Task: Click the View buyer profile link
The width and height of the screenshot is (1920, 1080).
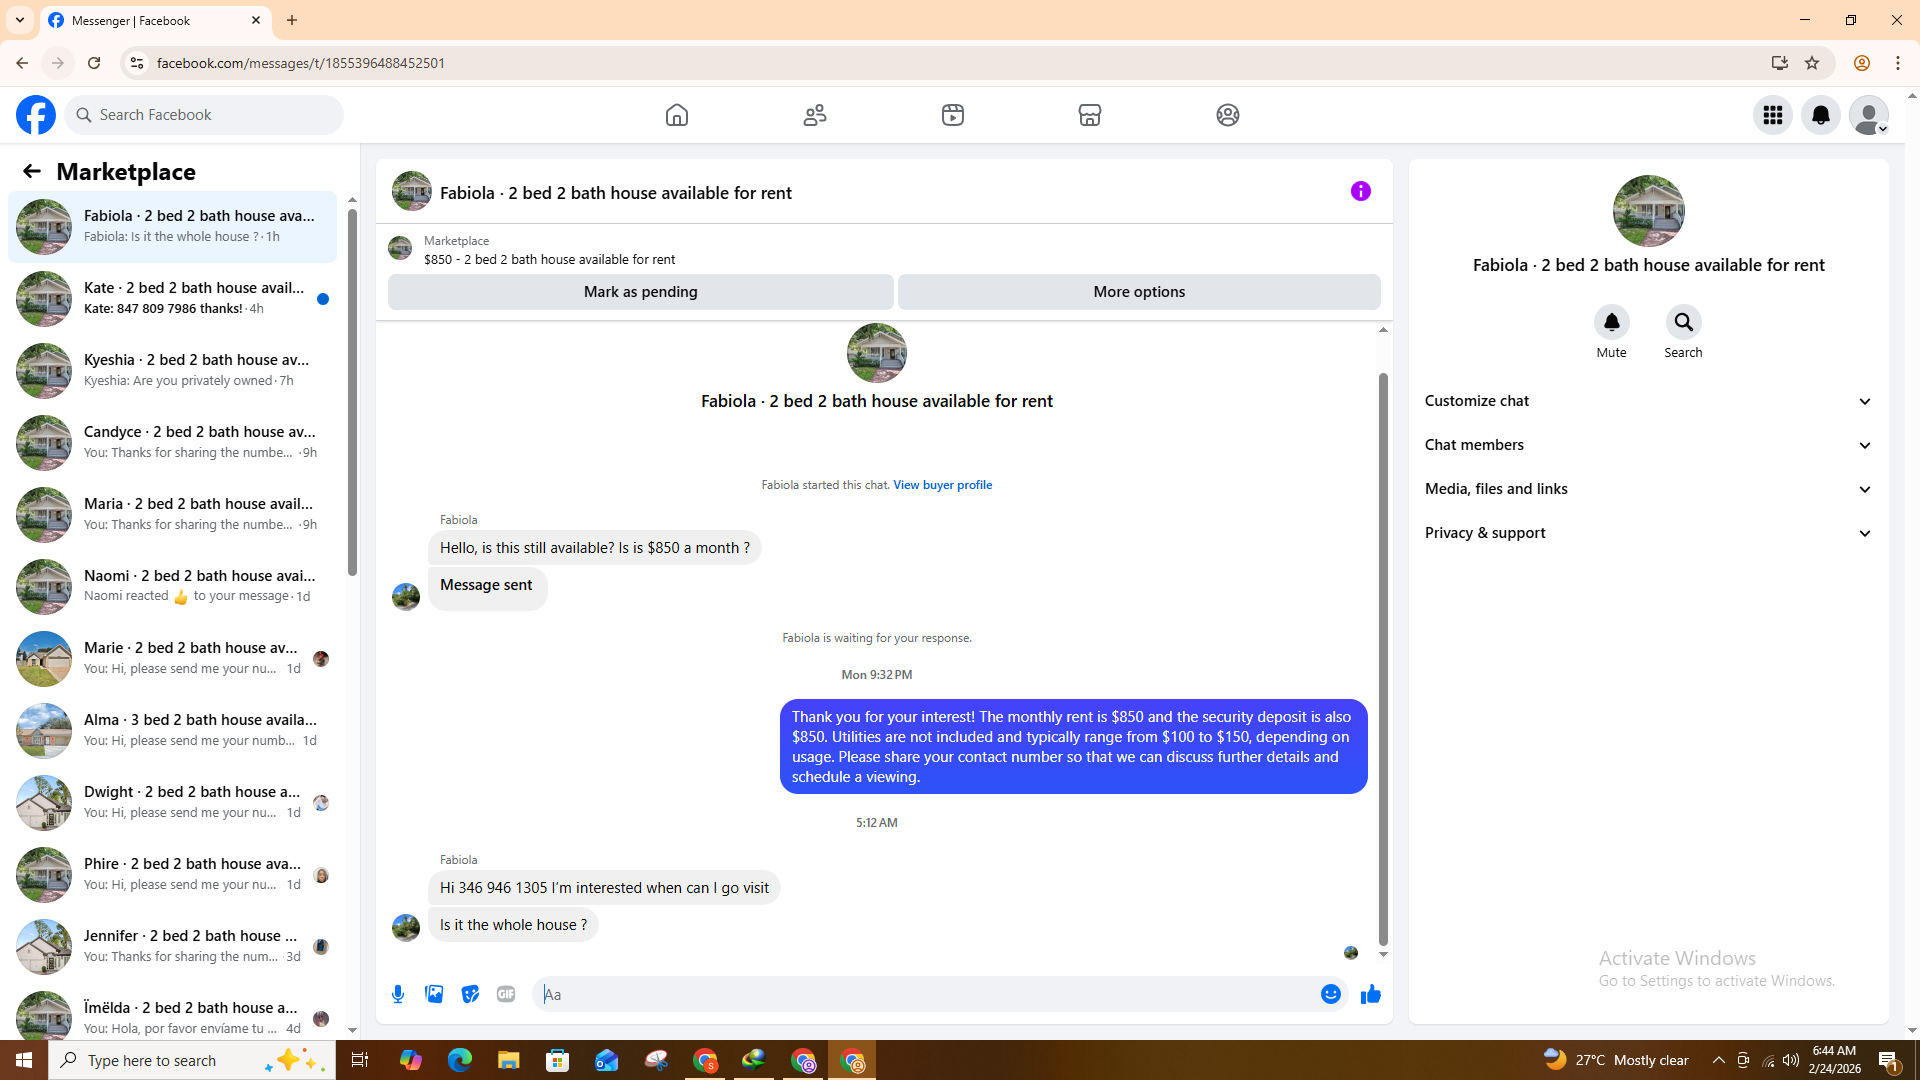Action: [942, 485]
